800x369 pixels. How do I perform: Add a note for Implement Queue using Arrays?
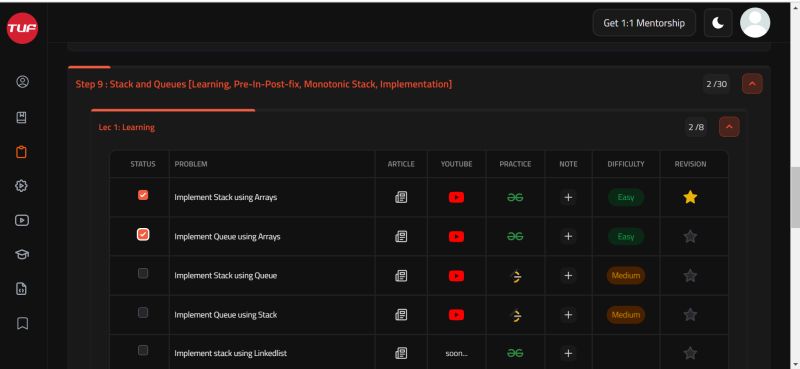(568, 236)
